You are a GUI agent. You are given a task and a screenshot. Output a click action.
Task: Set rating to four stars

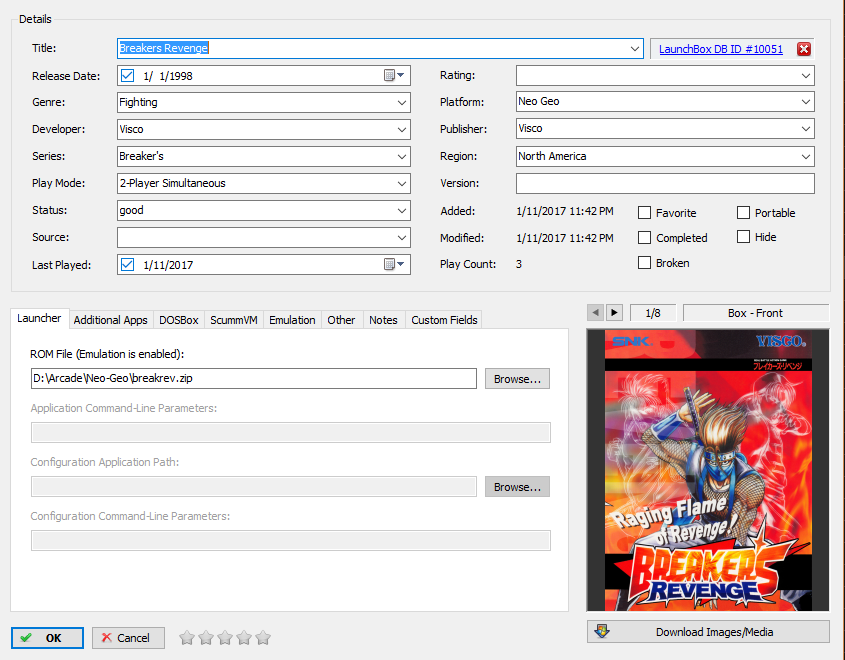[244, 638]
